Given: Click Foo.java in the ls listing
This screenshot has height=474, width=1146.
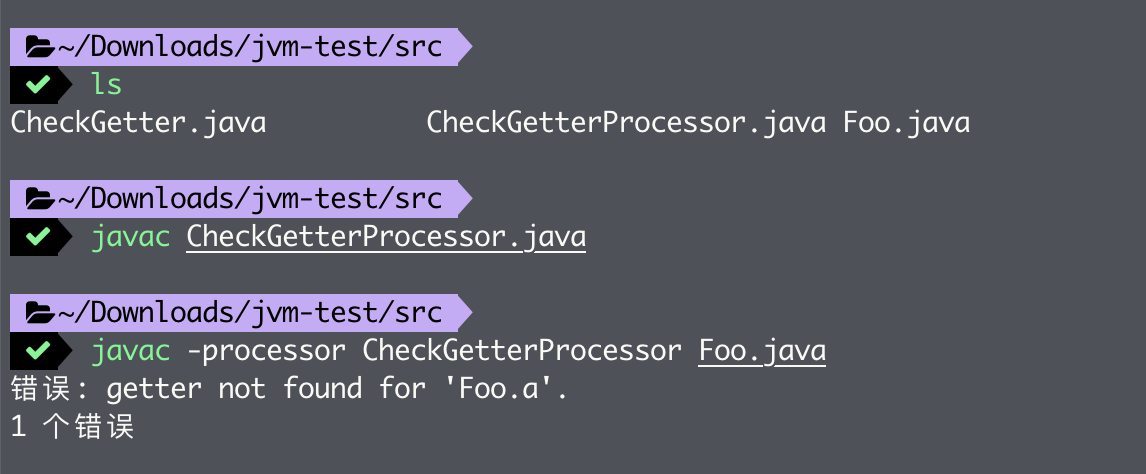Looking at the screenshot, I should [906, 123].
